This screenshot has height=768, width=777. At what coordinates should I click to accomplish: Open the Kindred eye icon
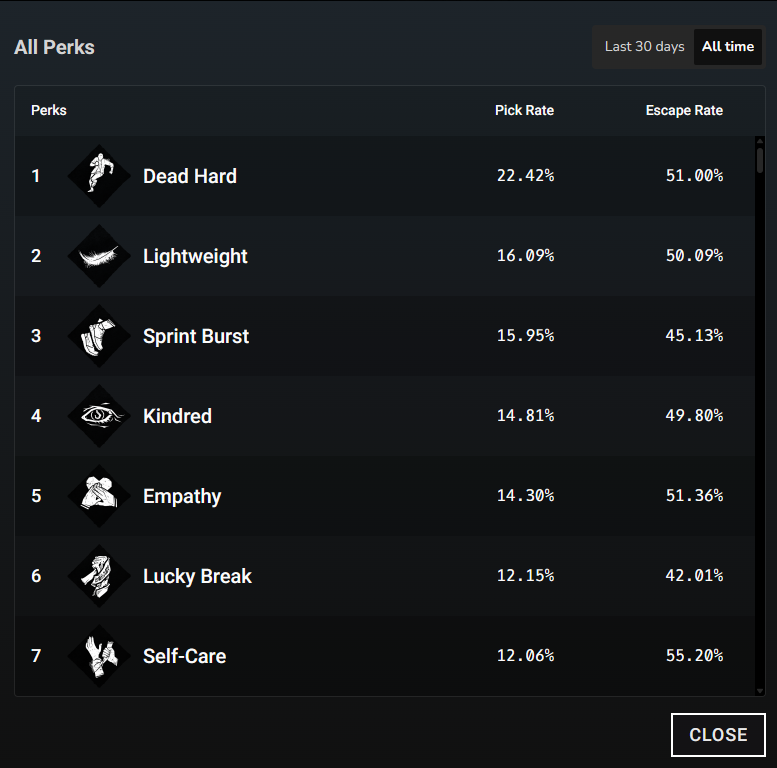tap(99, 416)
